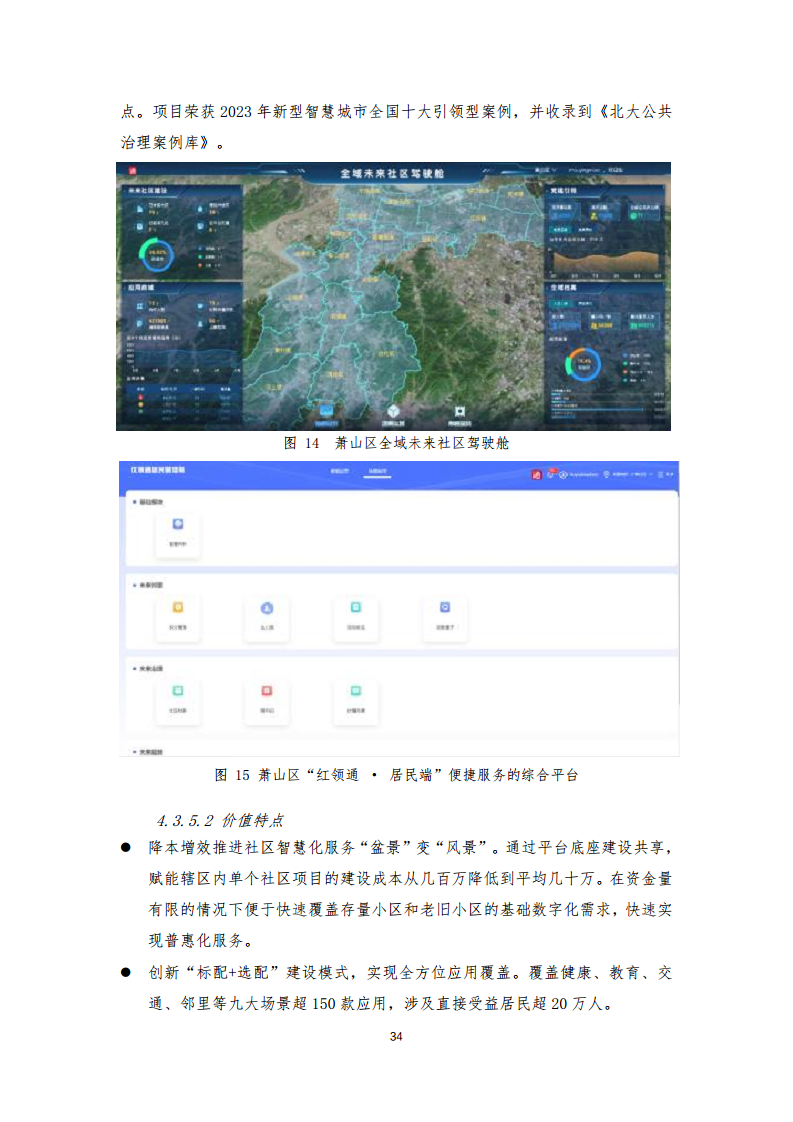Screen dimensions: 793x1122
Task: Click the hamburger menu icon at platform header right
Action: 661,474
